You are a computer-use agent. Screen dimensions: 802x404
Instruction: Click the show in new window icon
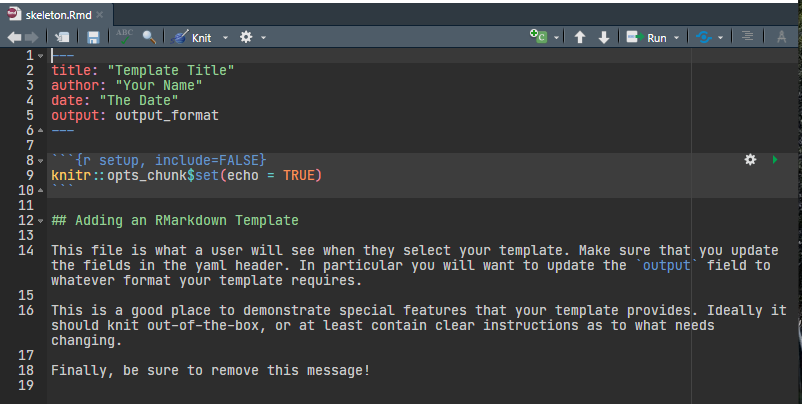point(62,37)
